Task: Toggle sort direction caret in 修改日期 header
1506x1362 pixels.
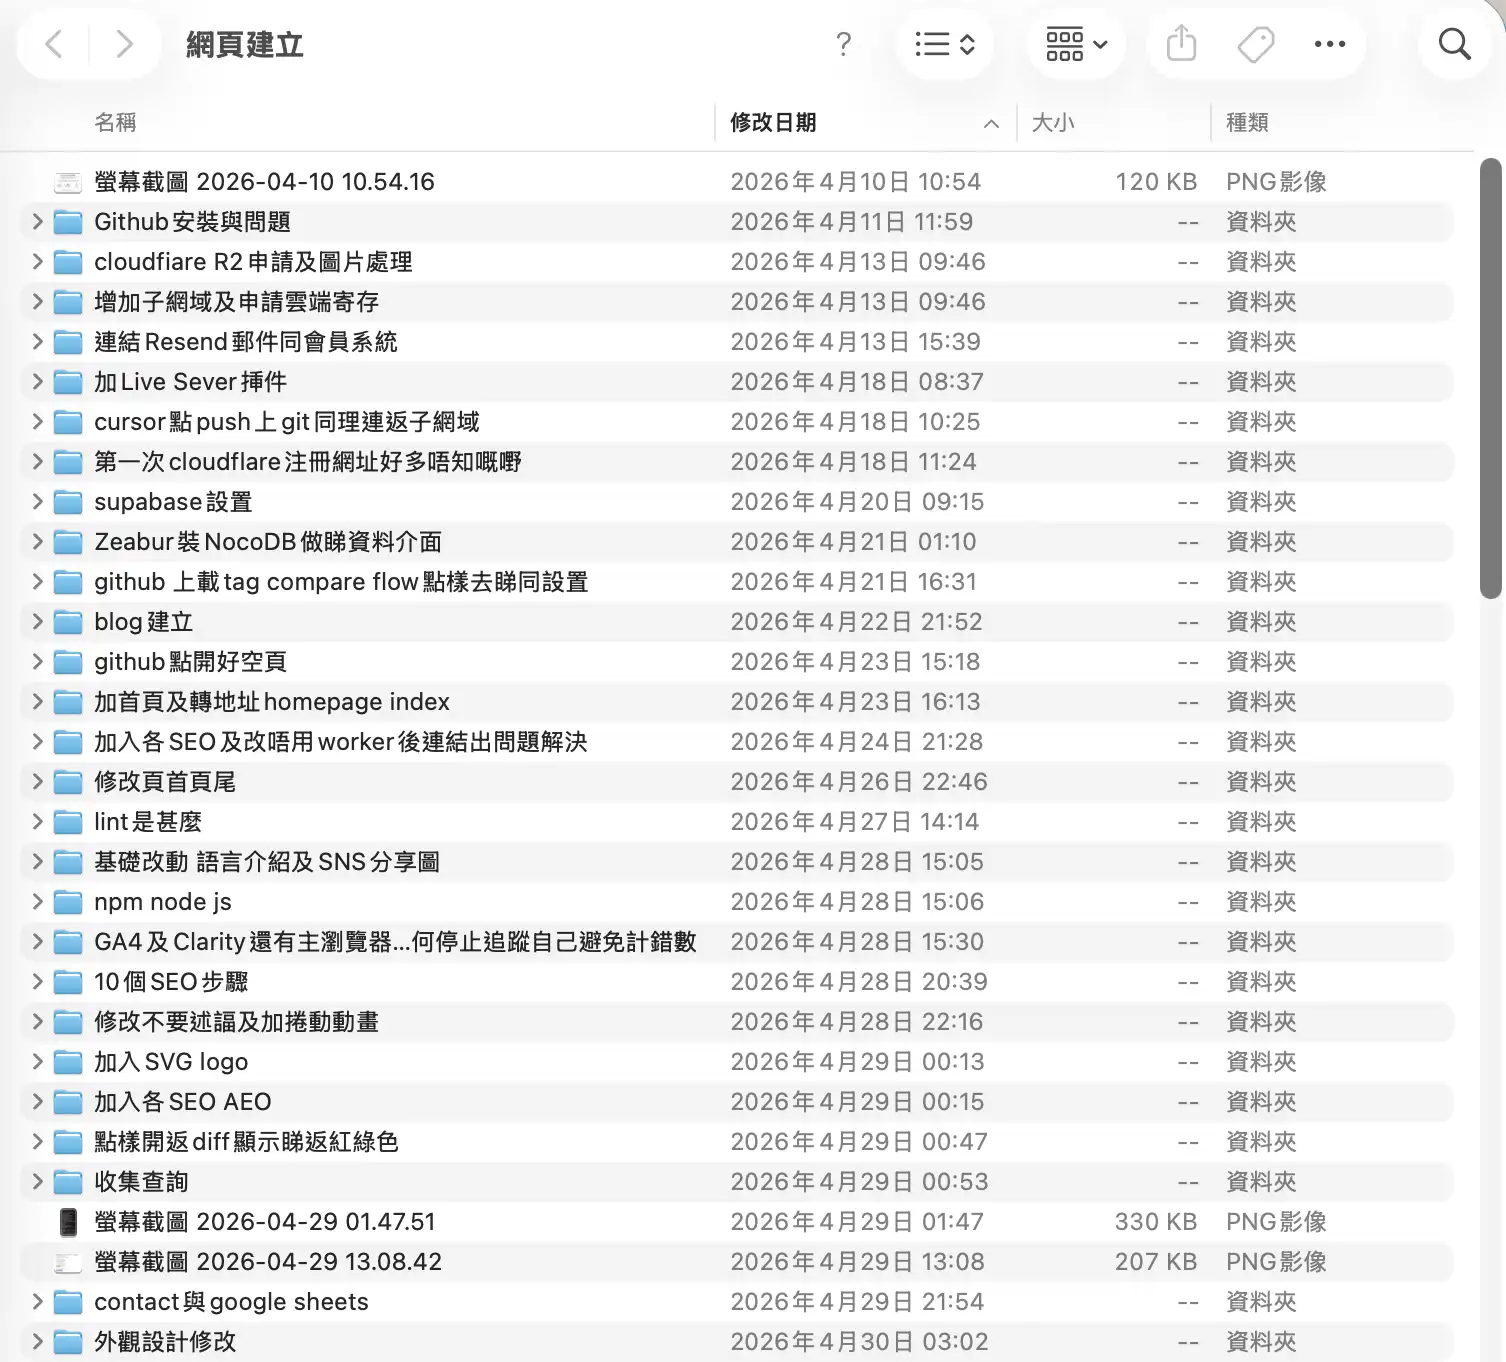Action: click(991, 123)
